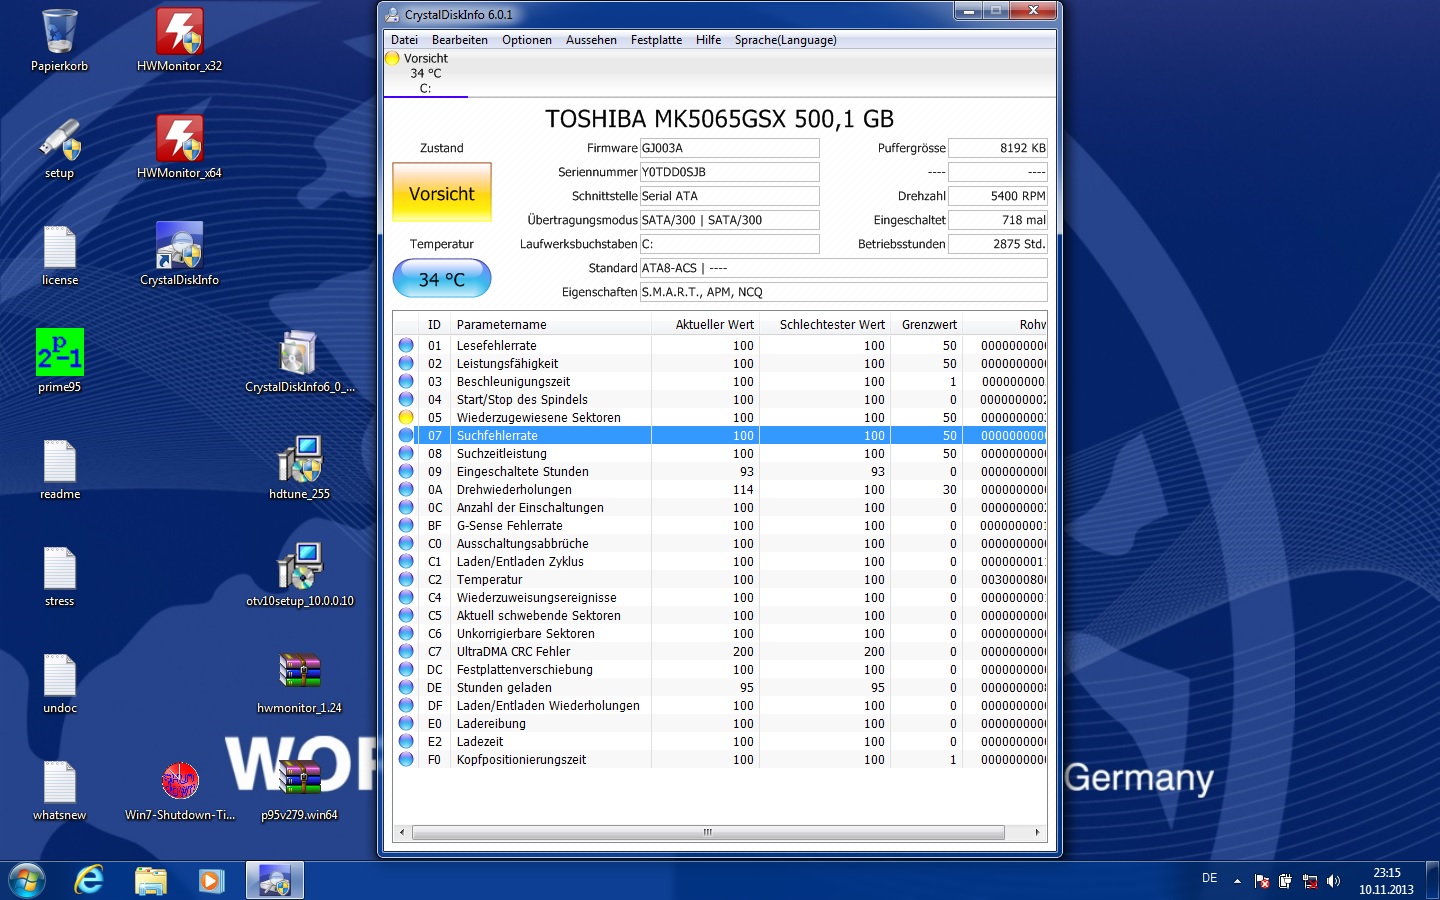Open the Windows Start menu
The width and height of the screenshot is (1440, 900).
(27, 881)
